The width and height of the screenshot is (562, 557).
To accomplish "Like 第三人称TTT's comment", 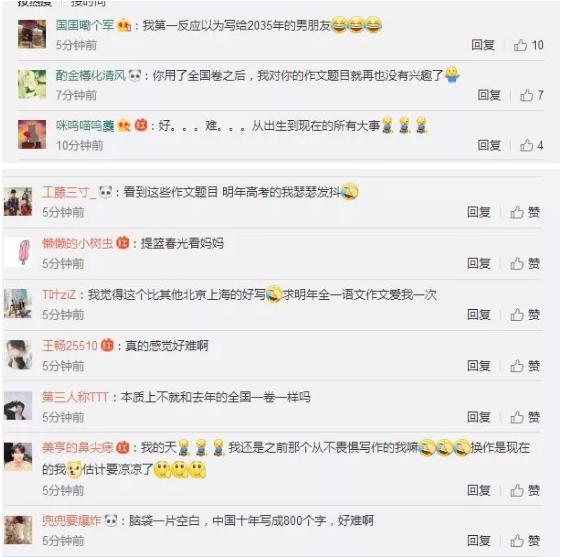I will pos(525,417).
